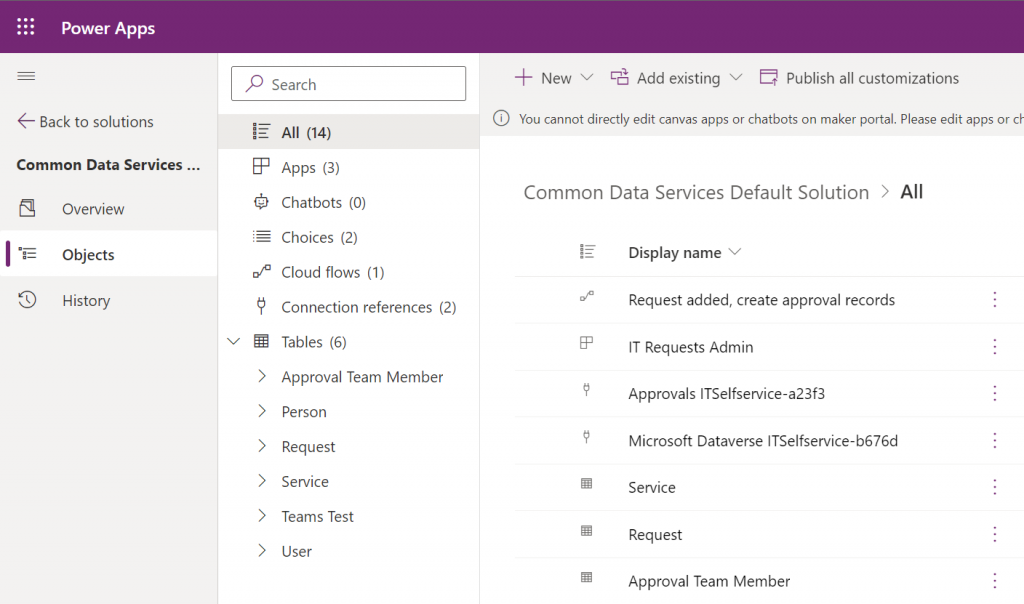Click the Choices list icon
1024x604 pixels.
coord(261,236)
